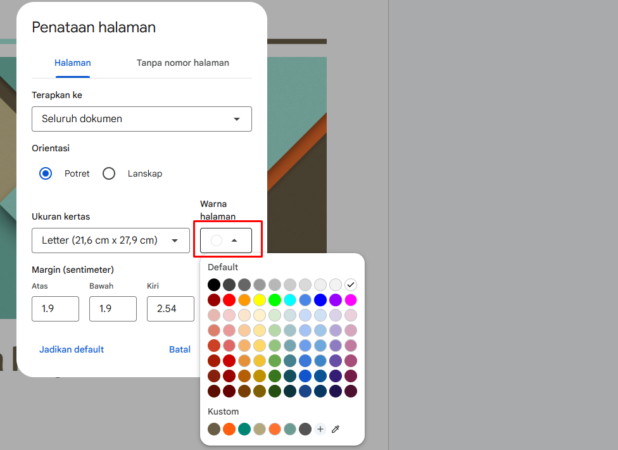Image resolution: width=618 pixels, height=450 pixels.
Task: Select the bright yellow color swatch
Action: click(x=259, y=300)
